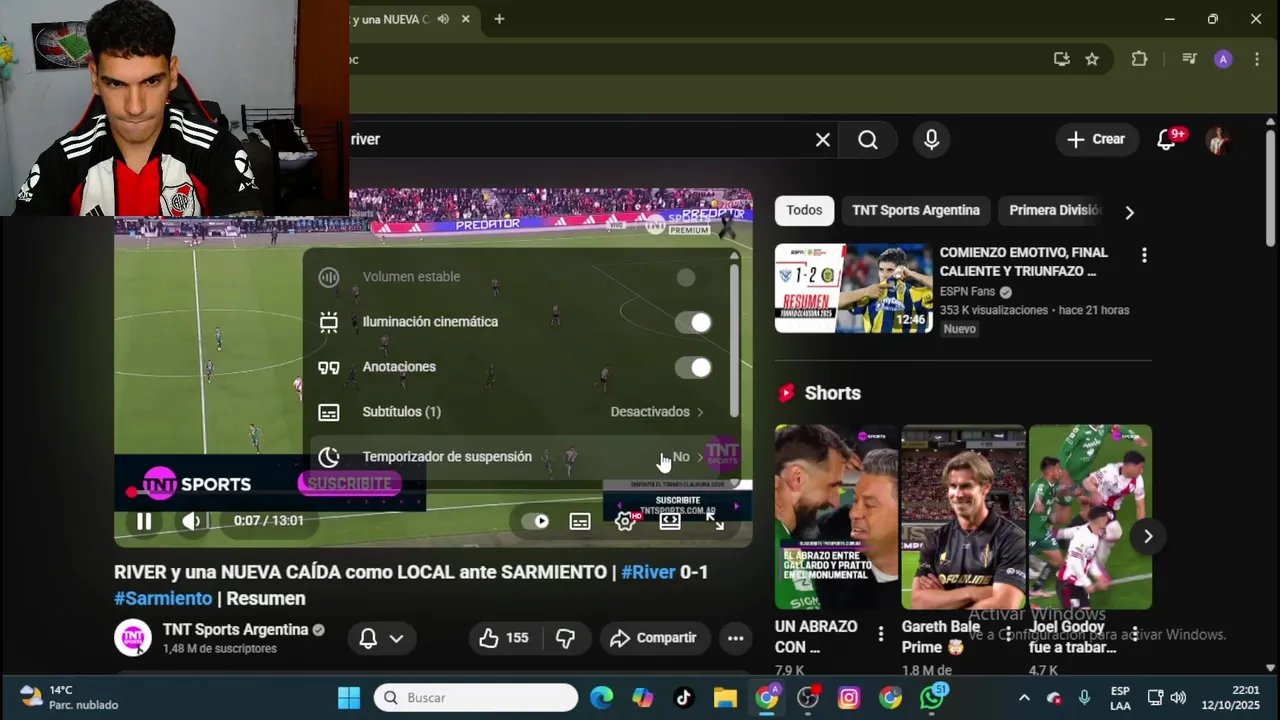This screenshot has width=1280, height=720.
Task: Click the player settings gear icon
Action: point(625,521)
